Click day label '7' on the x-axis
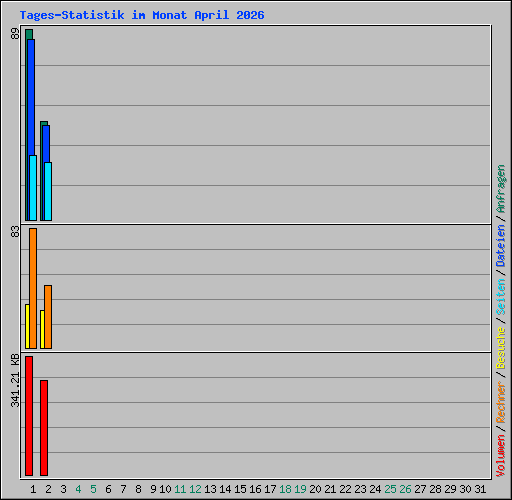The image size is (512, 500). 123,489
